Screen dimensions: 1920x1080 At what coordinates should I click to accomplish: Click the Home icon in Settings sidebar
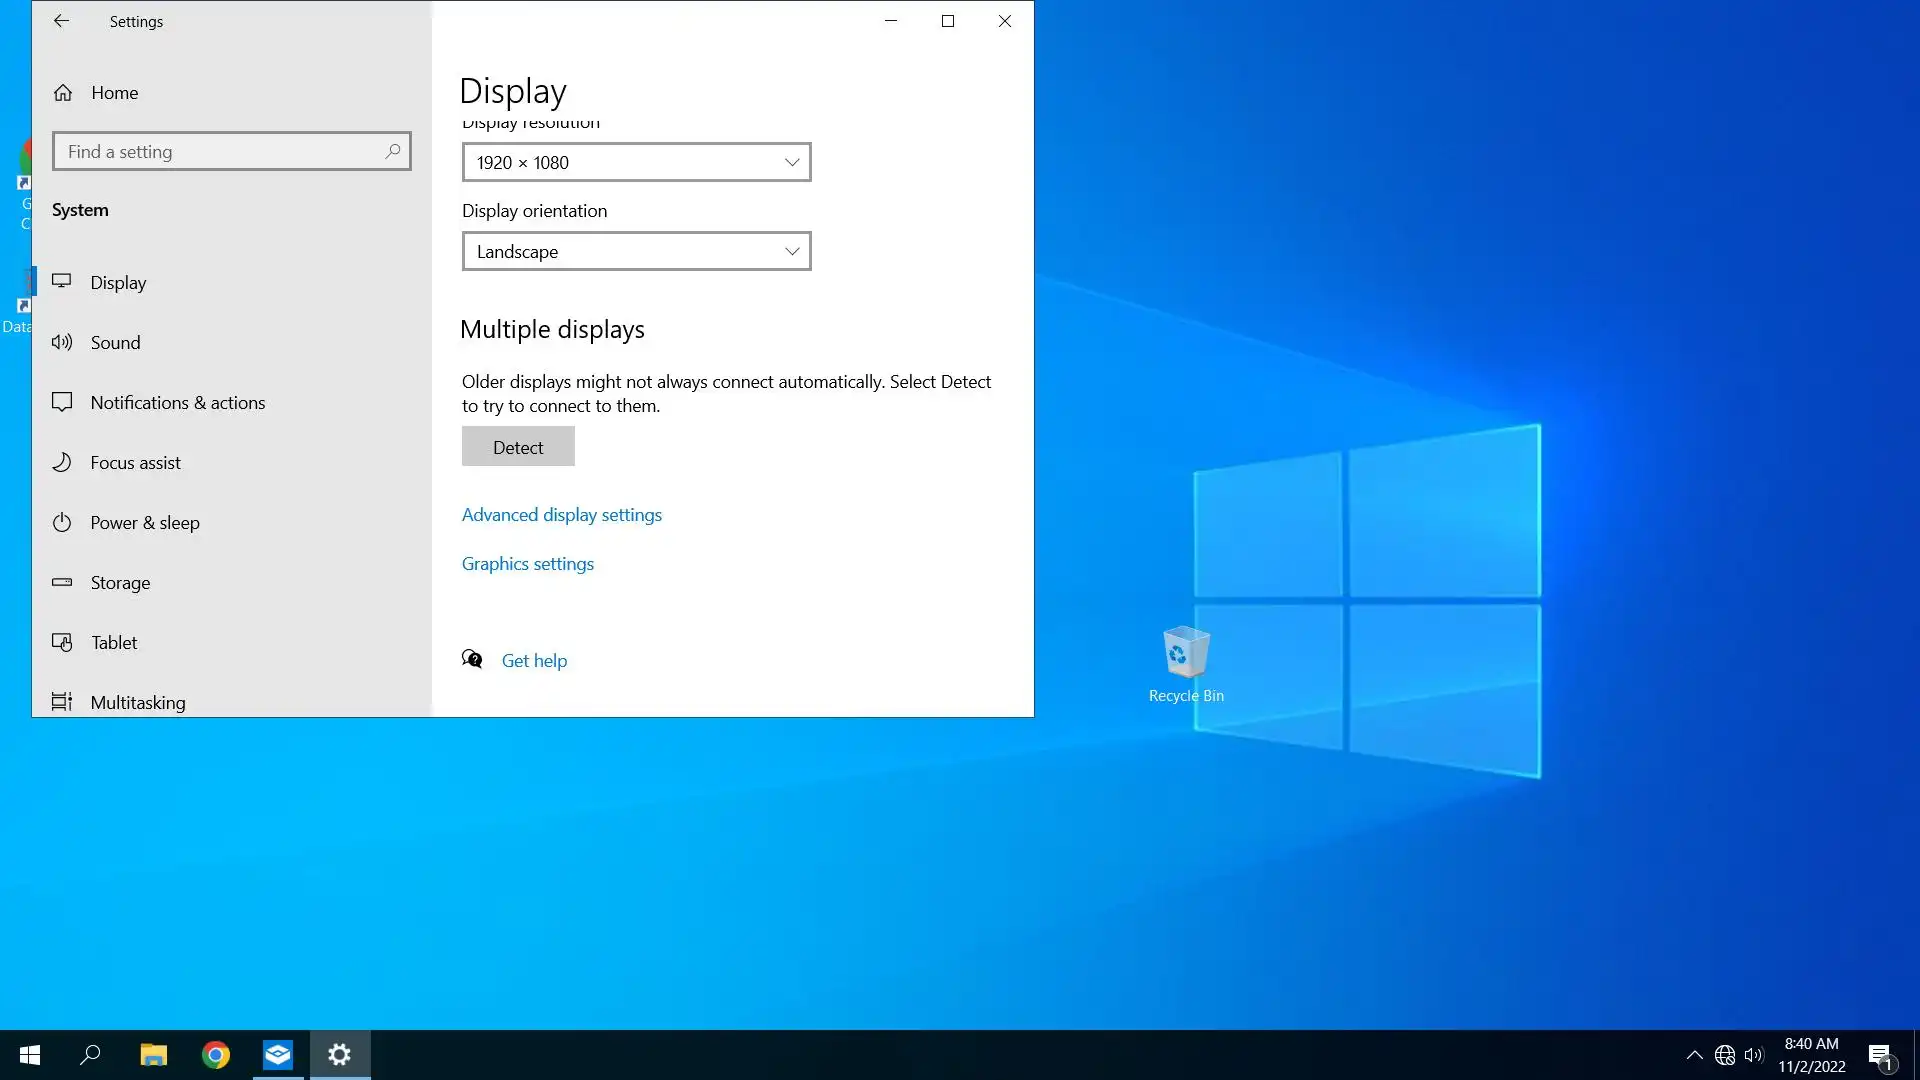(63, 93)
